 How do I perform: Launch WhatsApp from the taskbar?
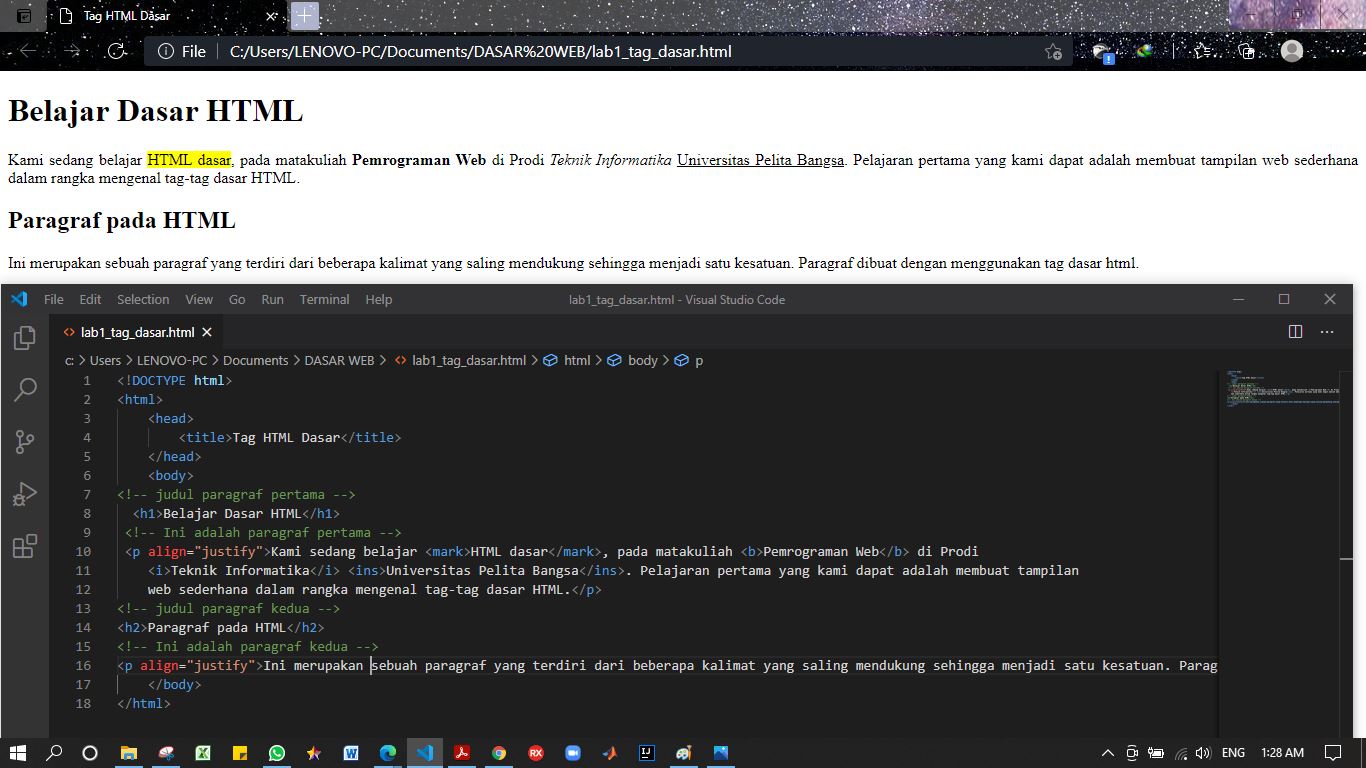[277, 753]
